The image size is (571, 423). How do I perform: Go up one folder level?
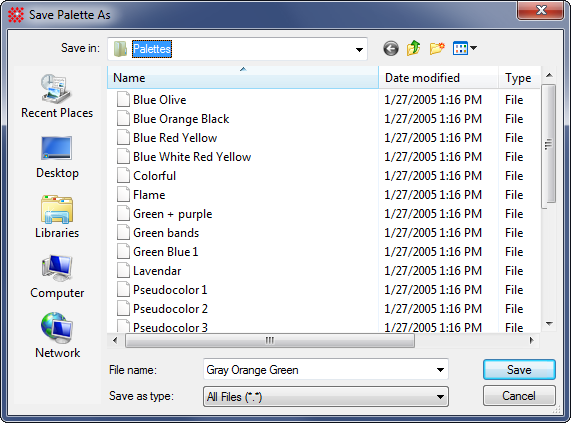tap(414, 48)
